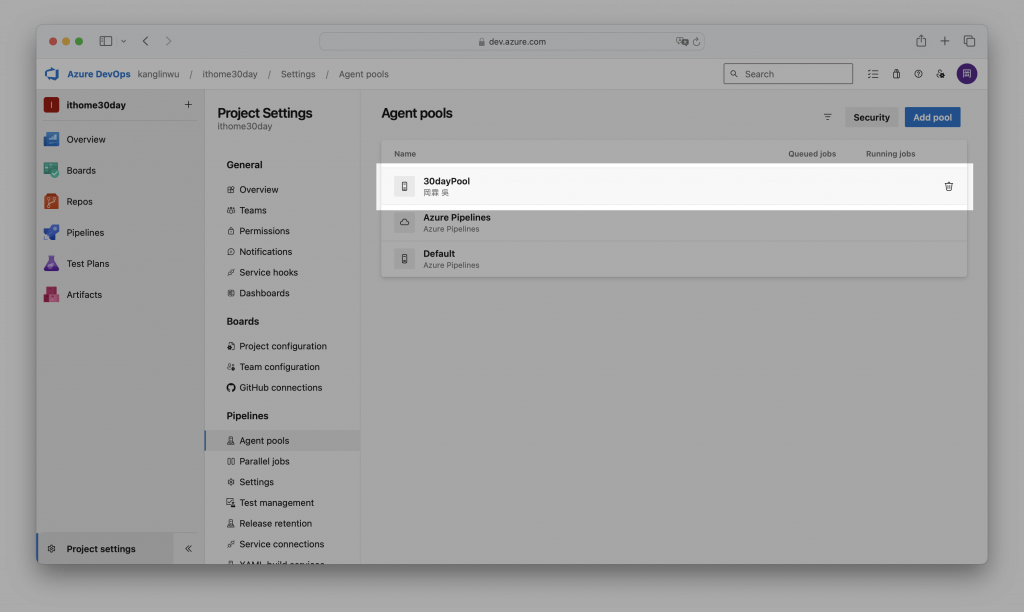Viewport: 1024px width, 612px height.
Task: Open the Marketplace bag icon
Action: (896, 74)
